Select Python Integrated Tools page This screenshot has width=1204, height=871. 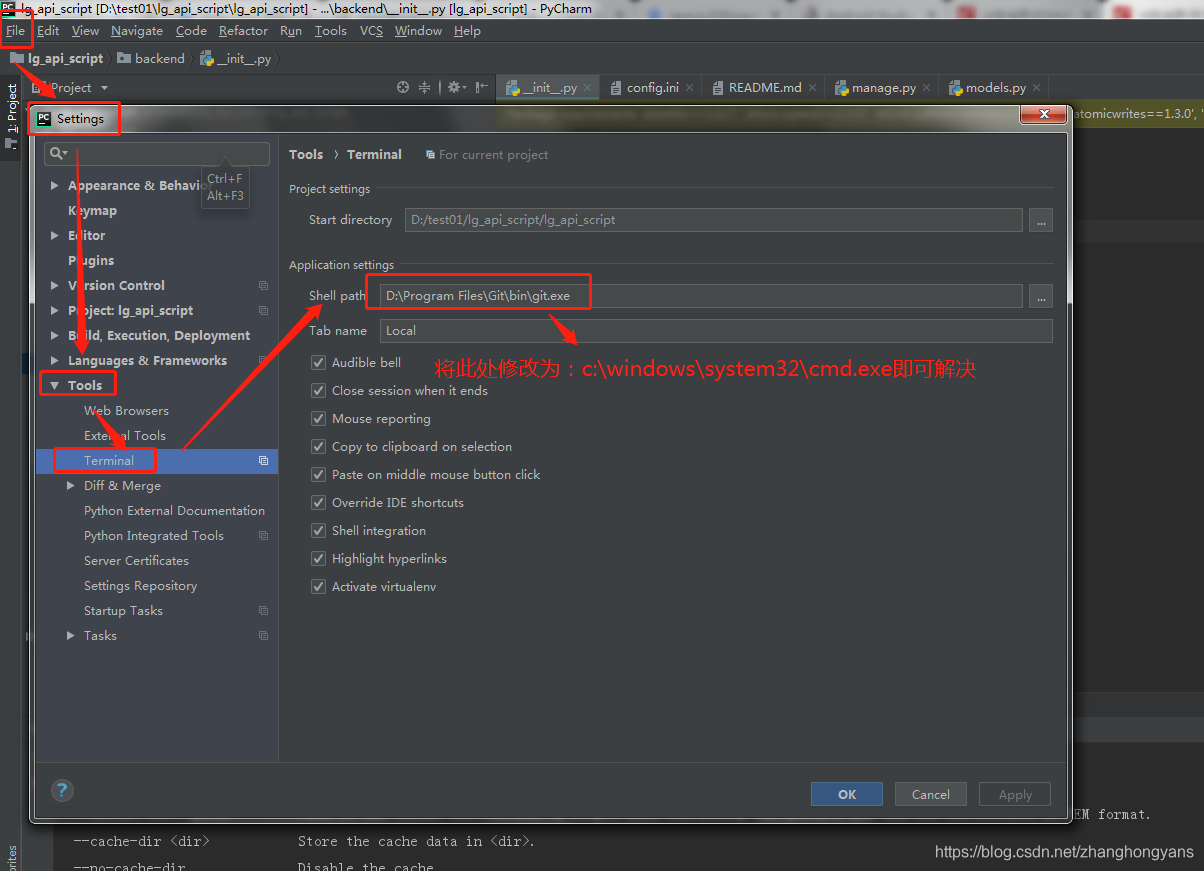pyautogui.click(x=154, y=536)
